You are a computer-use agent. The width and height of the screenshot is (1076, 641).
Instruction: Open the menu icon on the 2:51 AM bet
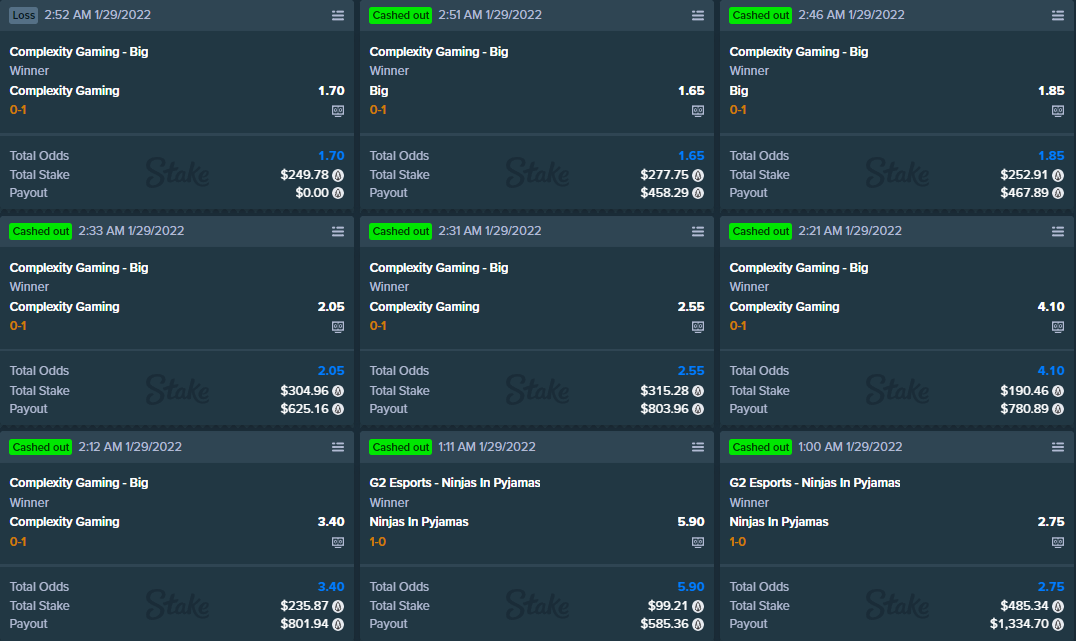pos(698,15)
